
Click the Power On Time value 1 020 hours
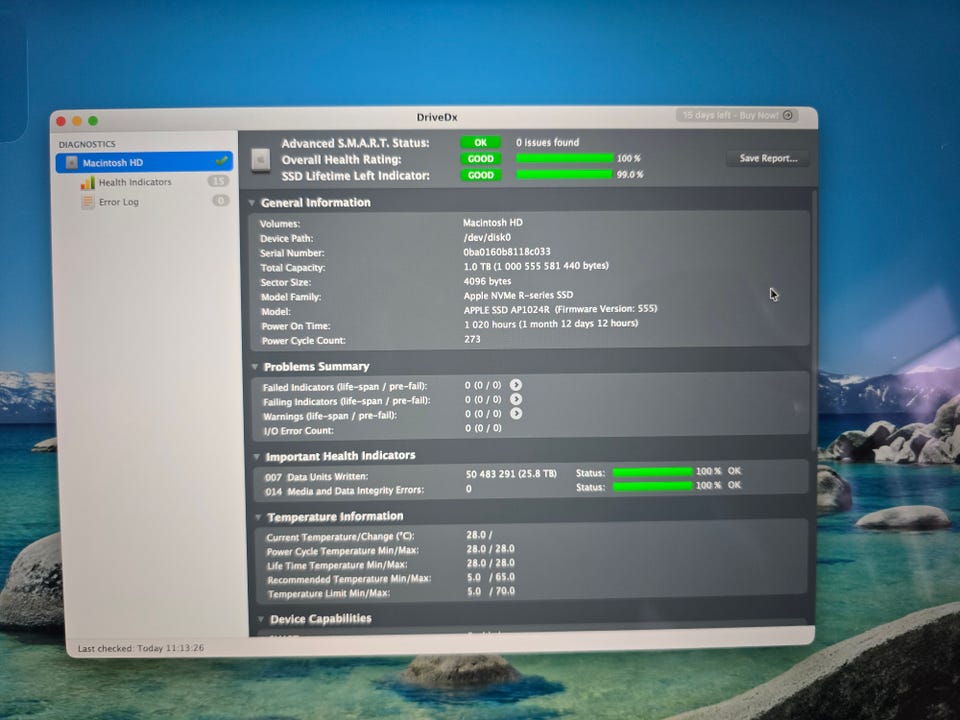tap(550, 324)
